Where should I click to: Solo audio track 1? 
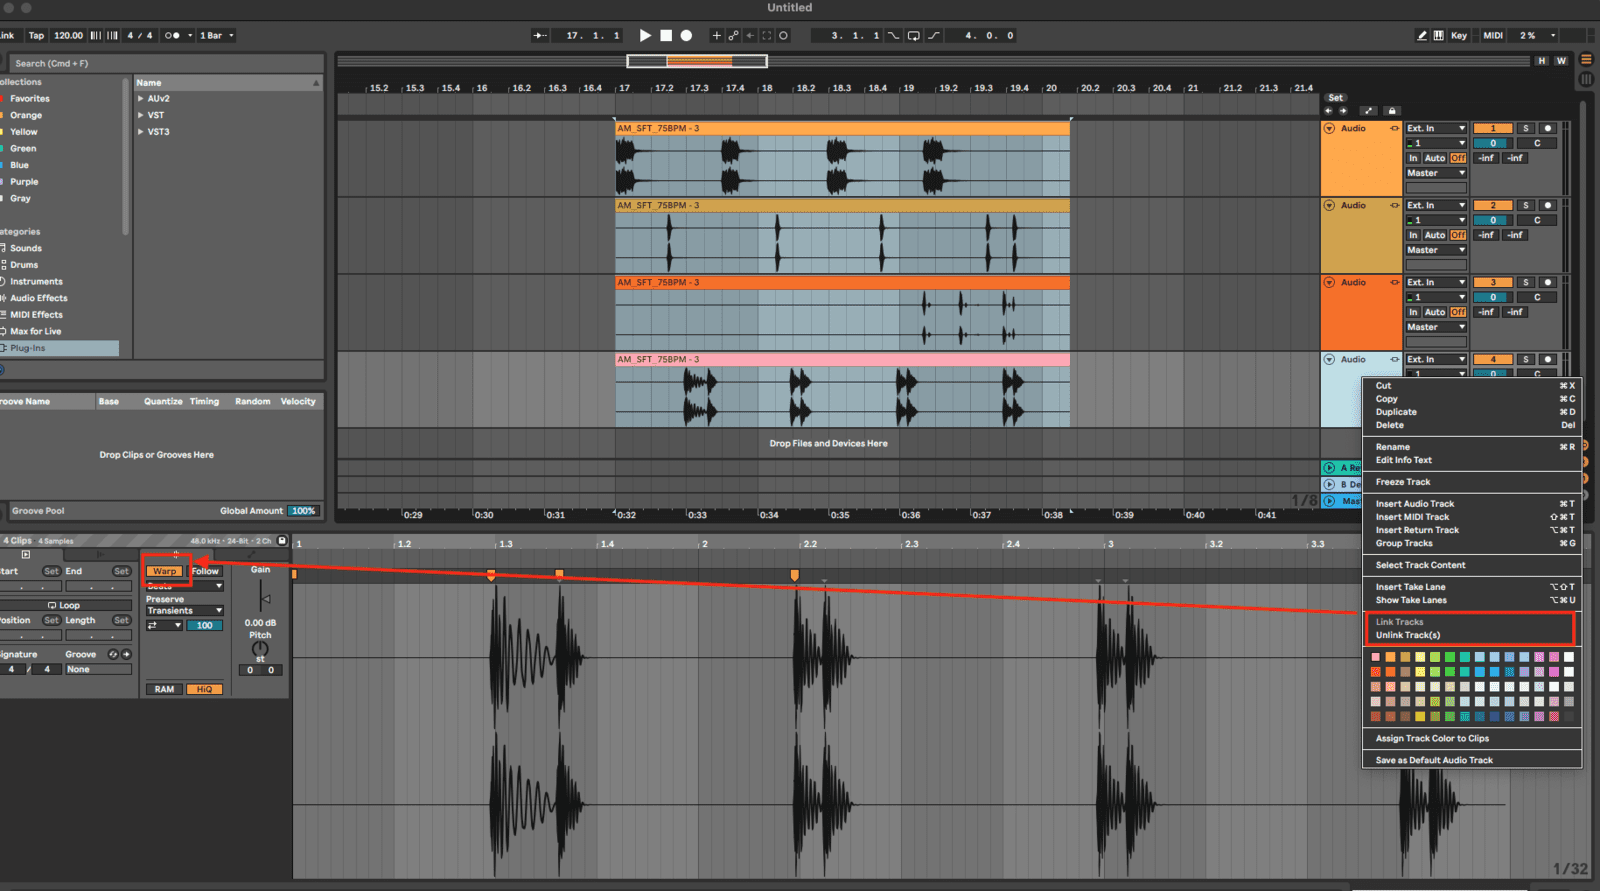point(1525,128)
